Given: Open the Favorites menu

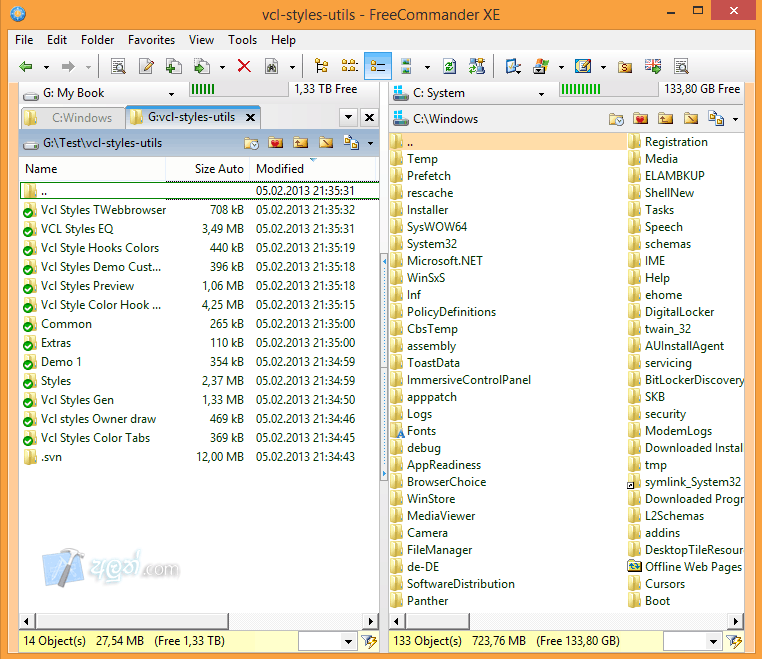Looking at the screenshot, I should point(151,40).
